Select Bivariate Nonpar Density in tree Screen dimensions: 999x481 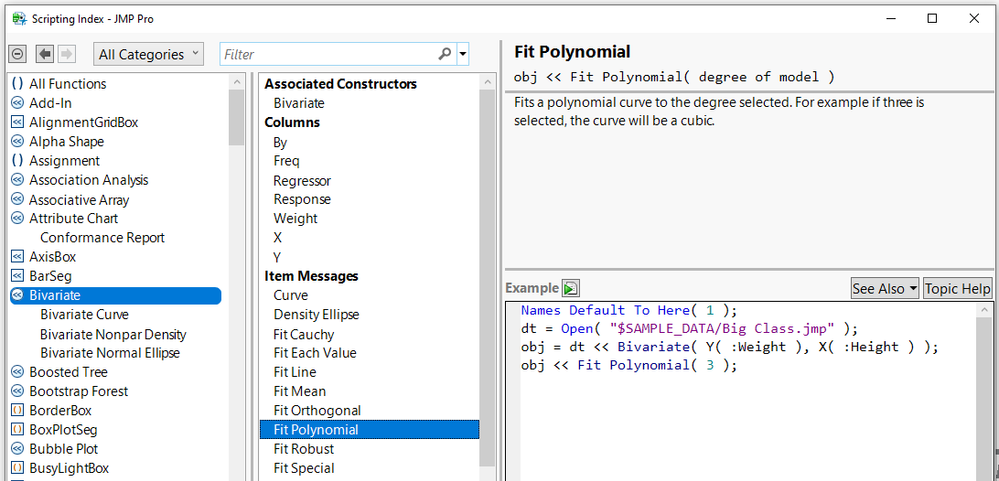(113, 334)
